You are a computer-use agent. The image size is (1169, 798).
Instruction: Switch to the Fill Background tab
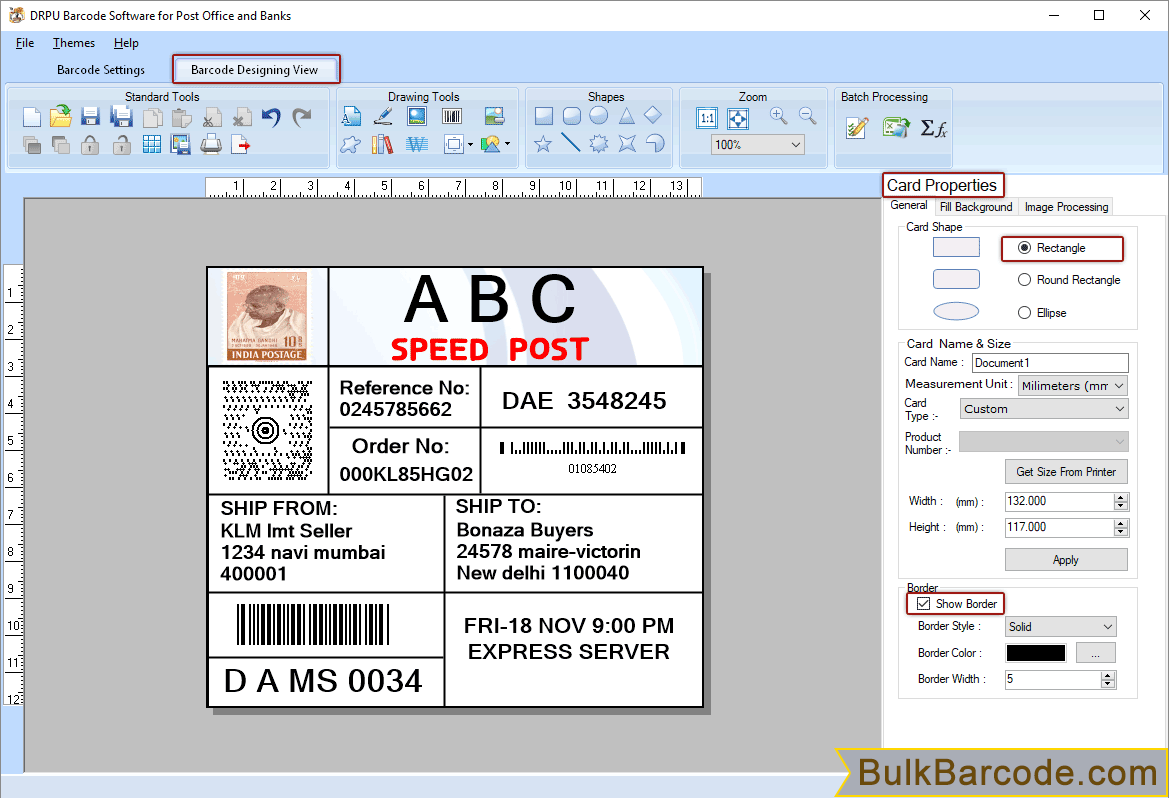976,207
